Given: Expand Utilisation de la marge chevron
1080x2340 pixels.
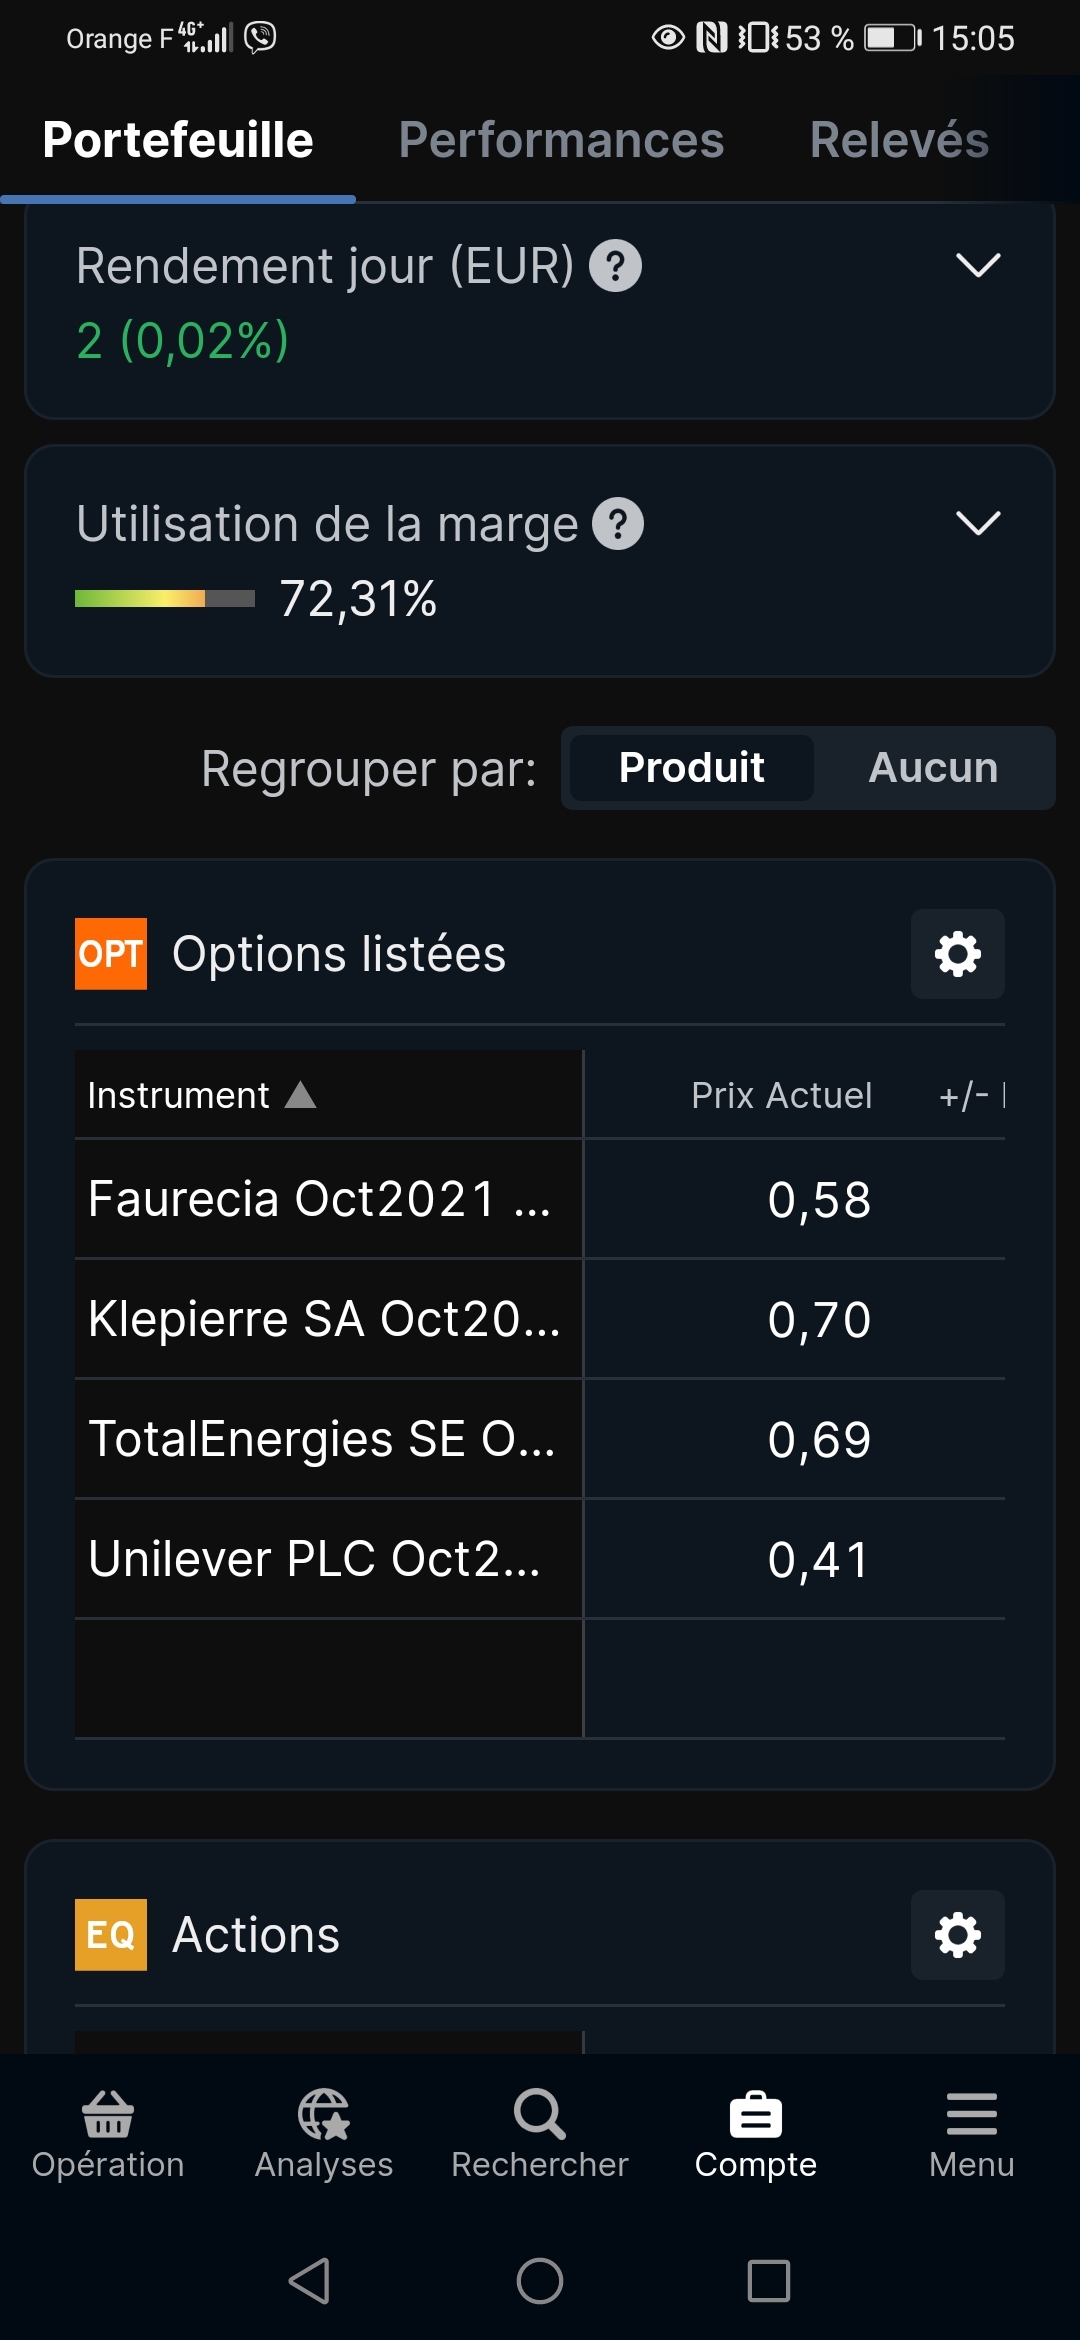Looking at the screenshot, I should click(x=978, y=523).
